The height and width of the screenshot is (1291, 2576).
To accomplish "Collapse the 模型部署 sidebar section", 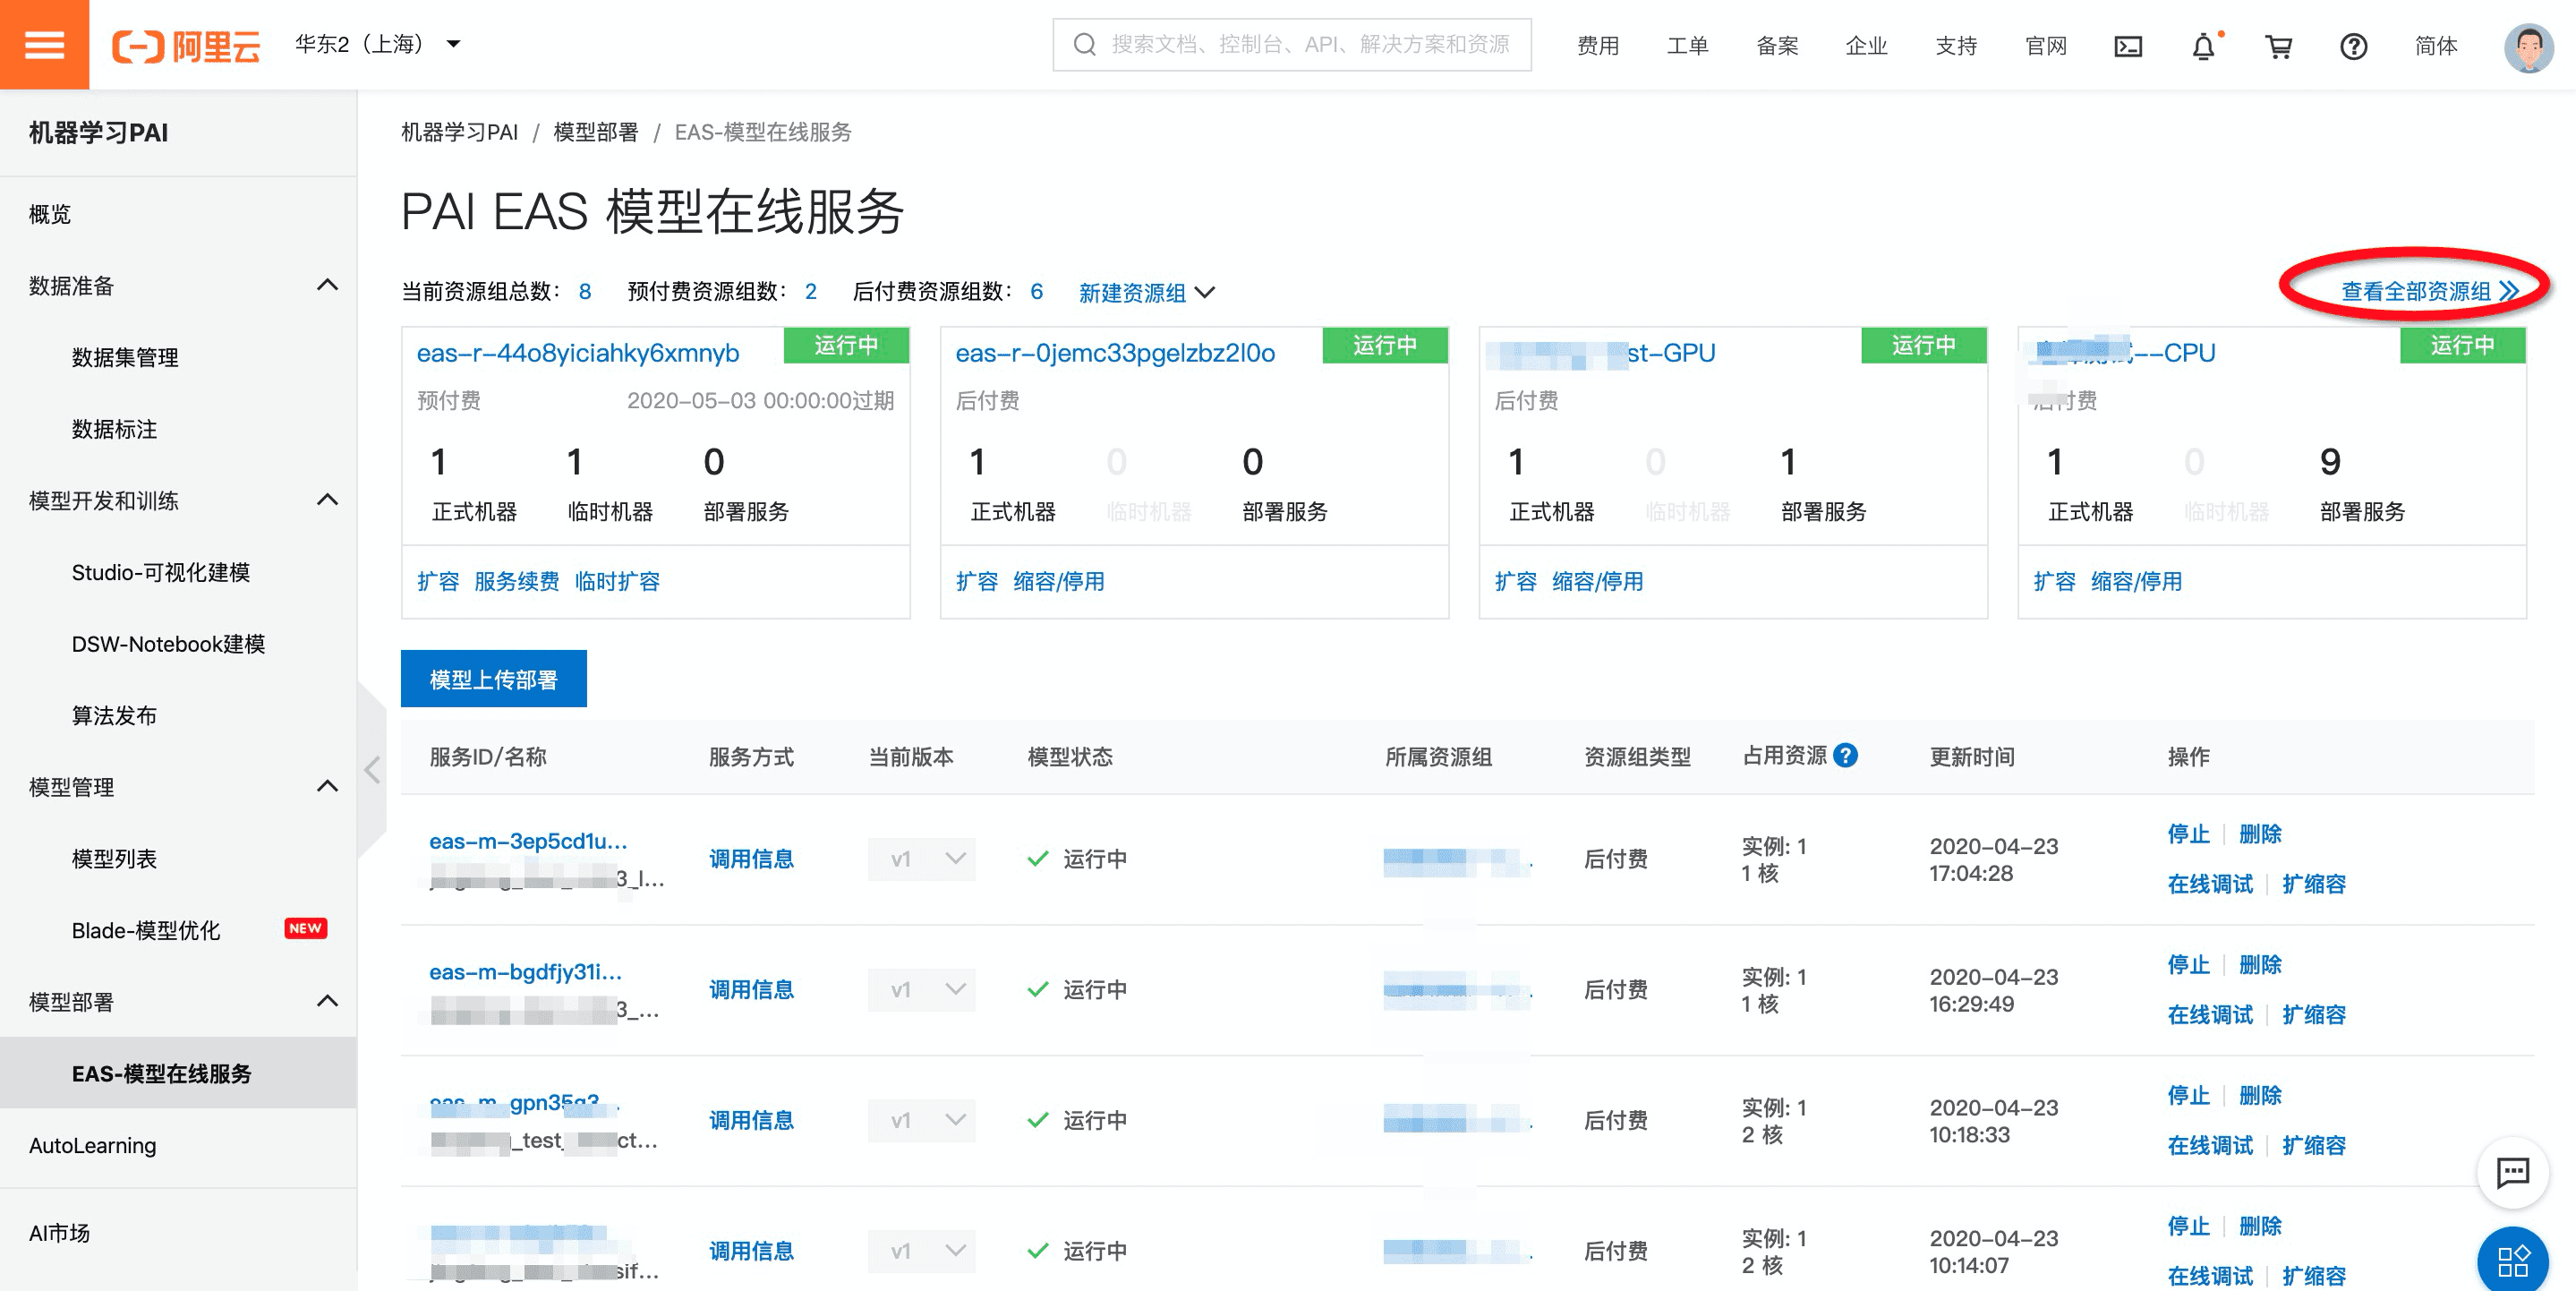I will click(327, 1001).
